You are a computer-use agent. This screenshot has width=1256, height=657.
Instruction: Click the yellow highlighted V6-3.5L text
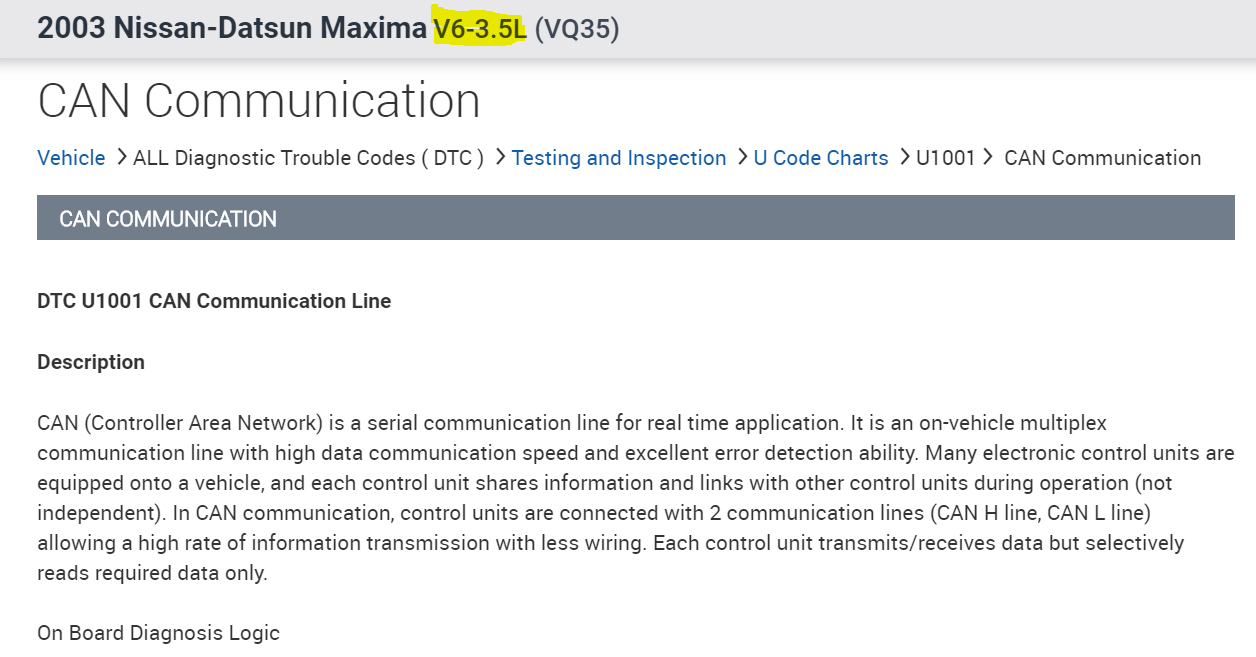pyautogui.click(x=479, y=29)
